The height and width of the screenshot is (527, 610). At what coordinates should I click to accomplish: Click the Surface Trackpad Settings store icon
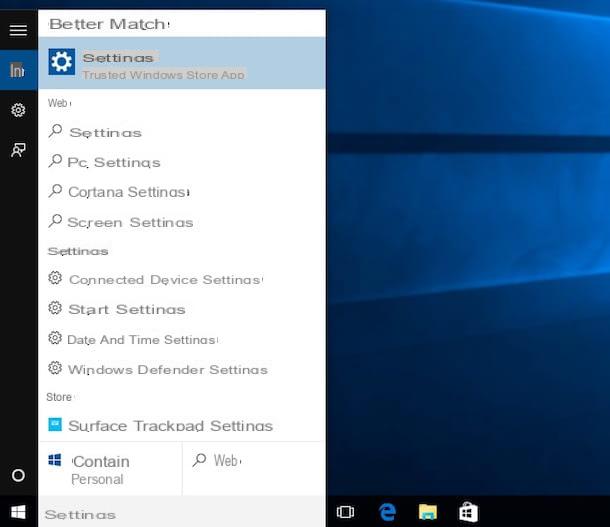click(x=55, y=424)
